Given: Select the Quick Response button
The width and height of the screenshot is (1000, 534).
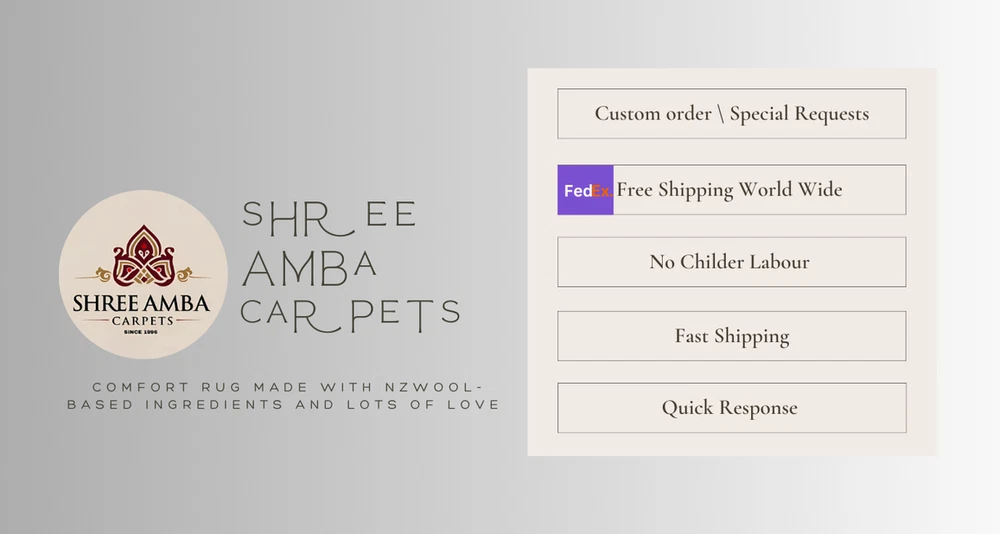Looking at the screenshot, I should (x=731, y=408).
